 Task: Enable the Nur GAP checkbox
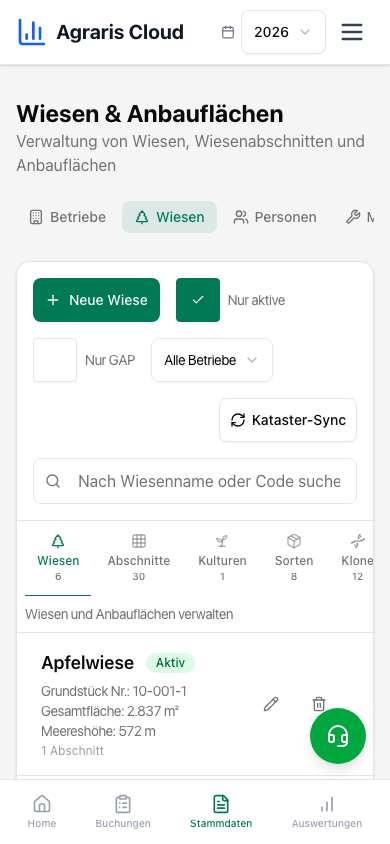(55, 360)
